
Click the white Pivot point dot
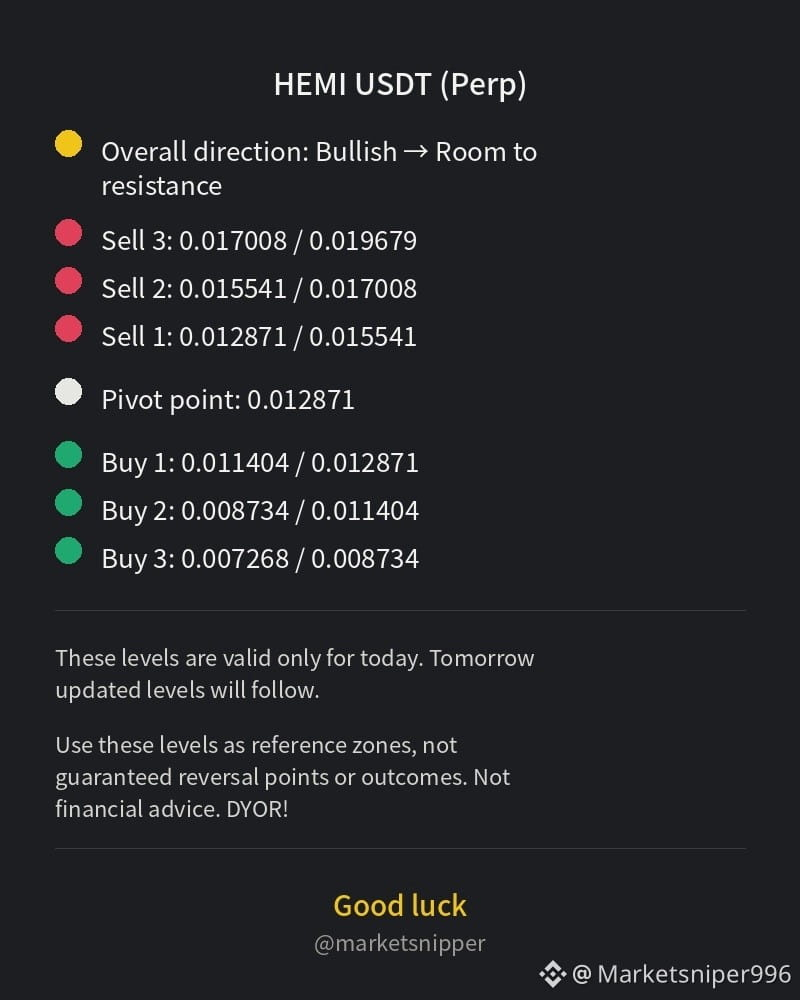tap(68, 392)
